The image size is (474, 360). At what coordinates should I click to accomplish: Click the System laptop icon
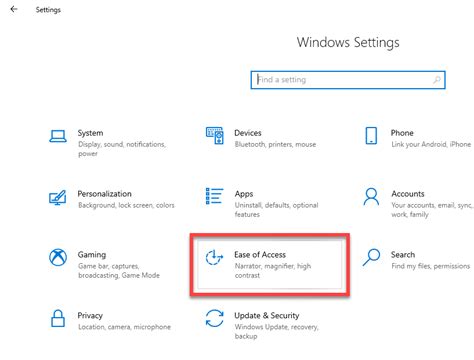click(x=58, y=136)
